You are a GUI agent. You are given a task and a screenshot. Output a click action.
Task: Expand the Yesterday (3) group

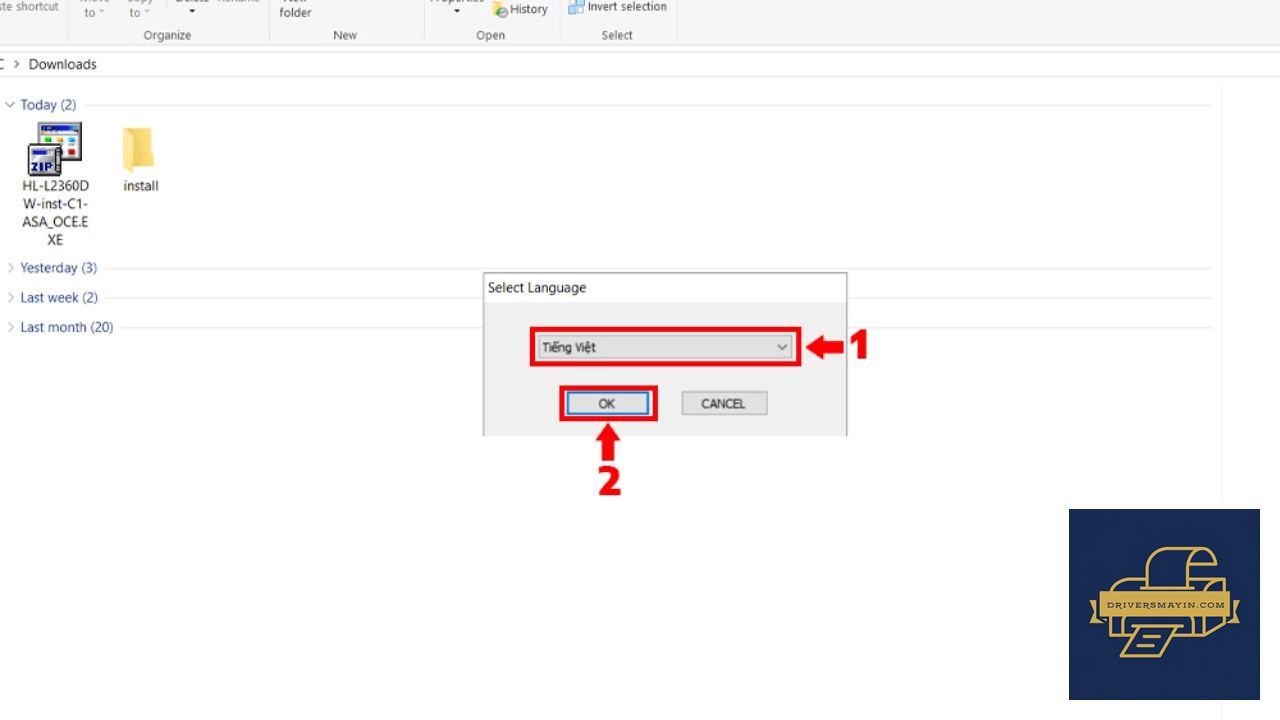click(10, 268)
